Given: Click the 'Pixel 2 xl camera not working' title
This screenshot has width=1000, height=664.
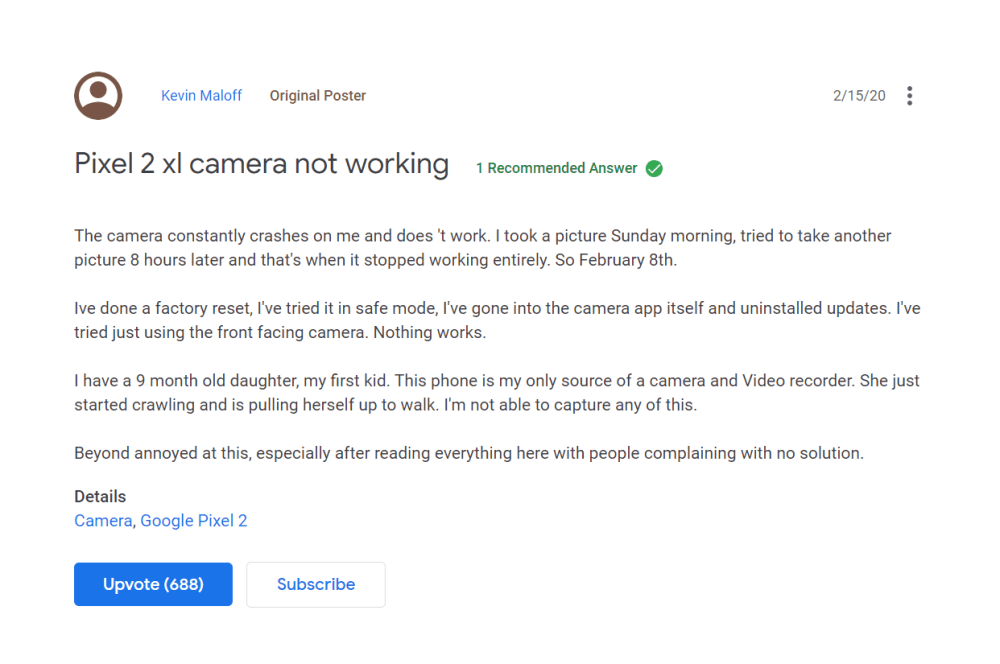Looking at the screenshot, I should pyautogui.click(x=261, y=164).
